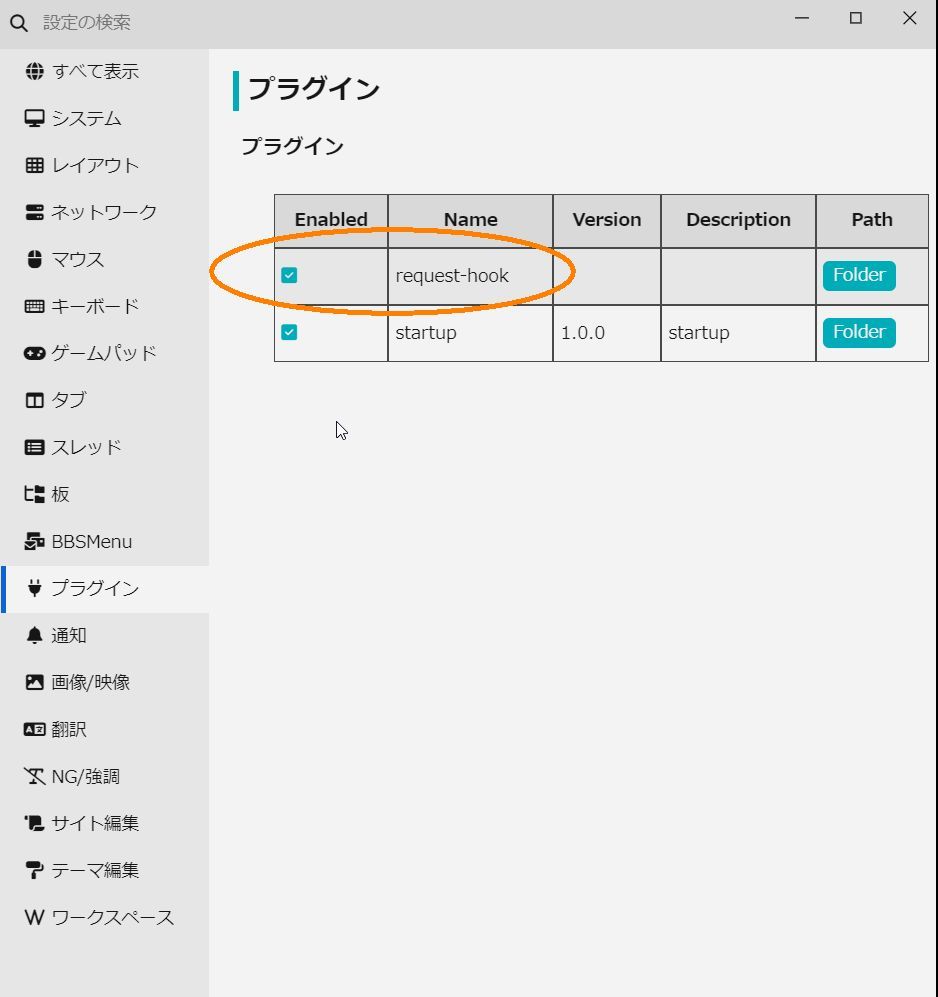The height and width of the screenshot is (997, 938).
Task: Uncheck the startup plugin Enabled box
Action: coord(289,332)
